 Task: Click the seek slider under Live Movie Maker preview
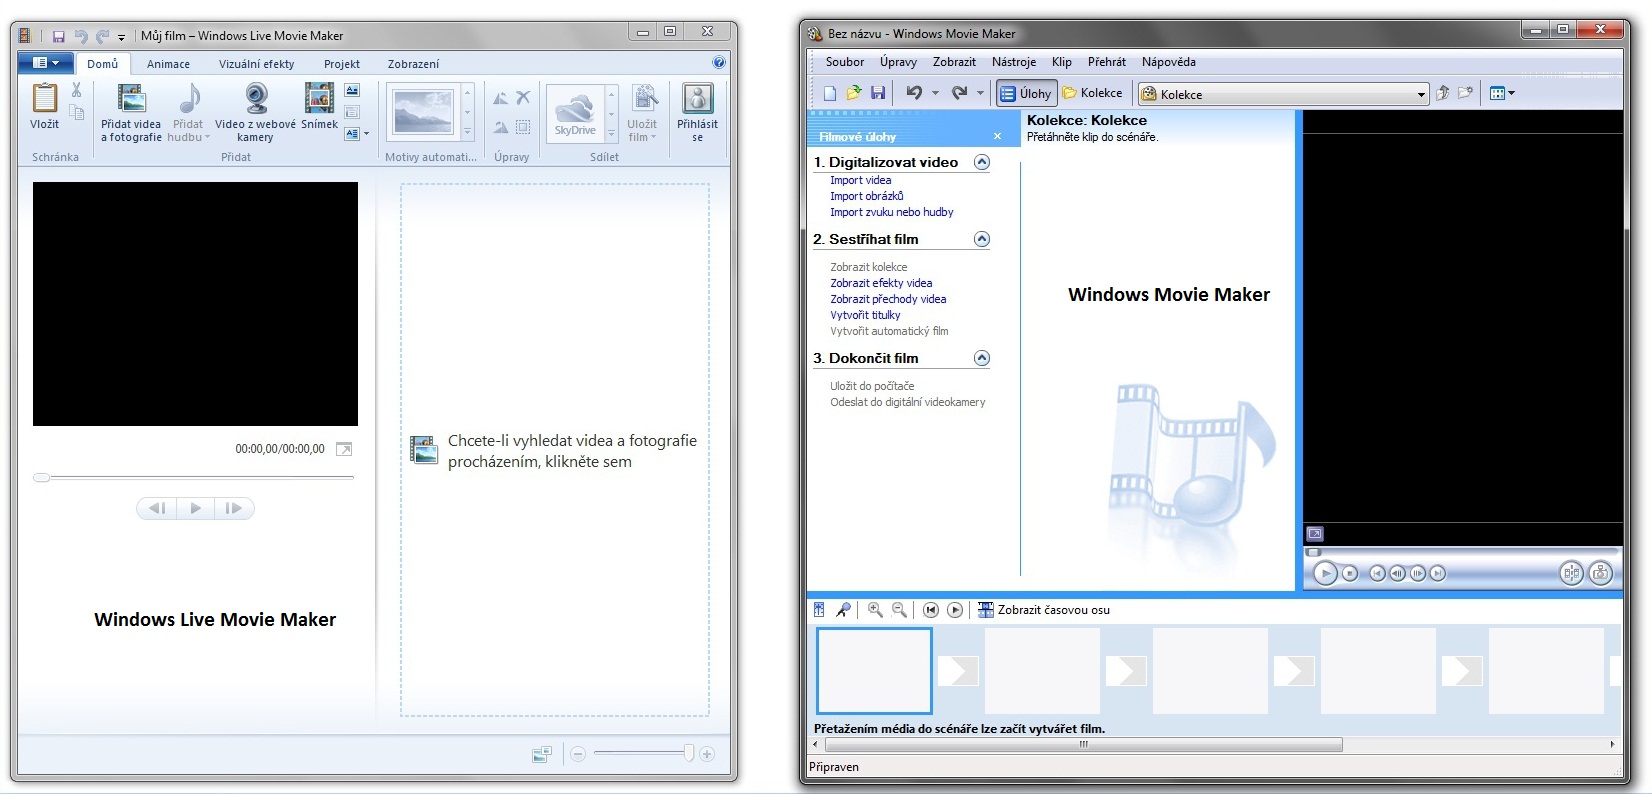[x=194, y=478]
